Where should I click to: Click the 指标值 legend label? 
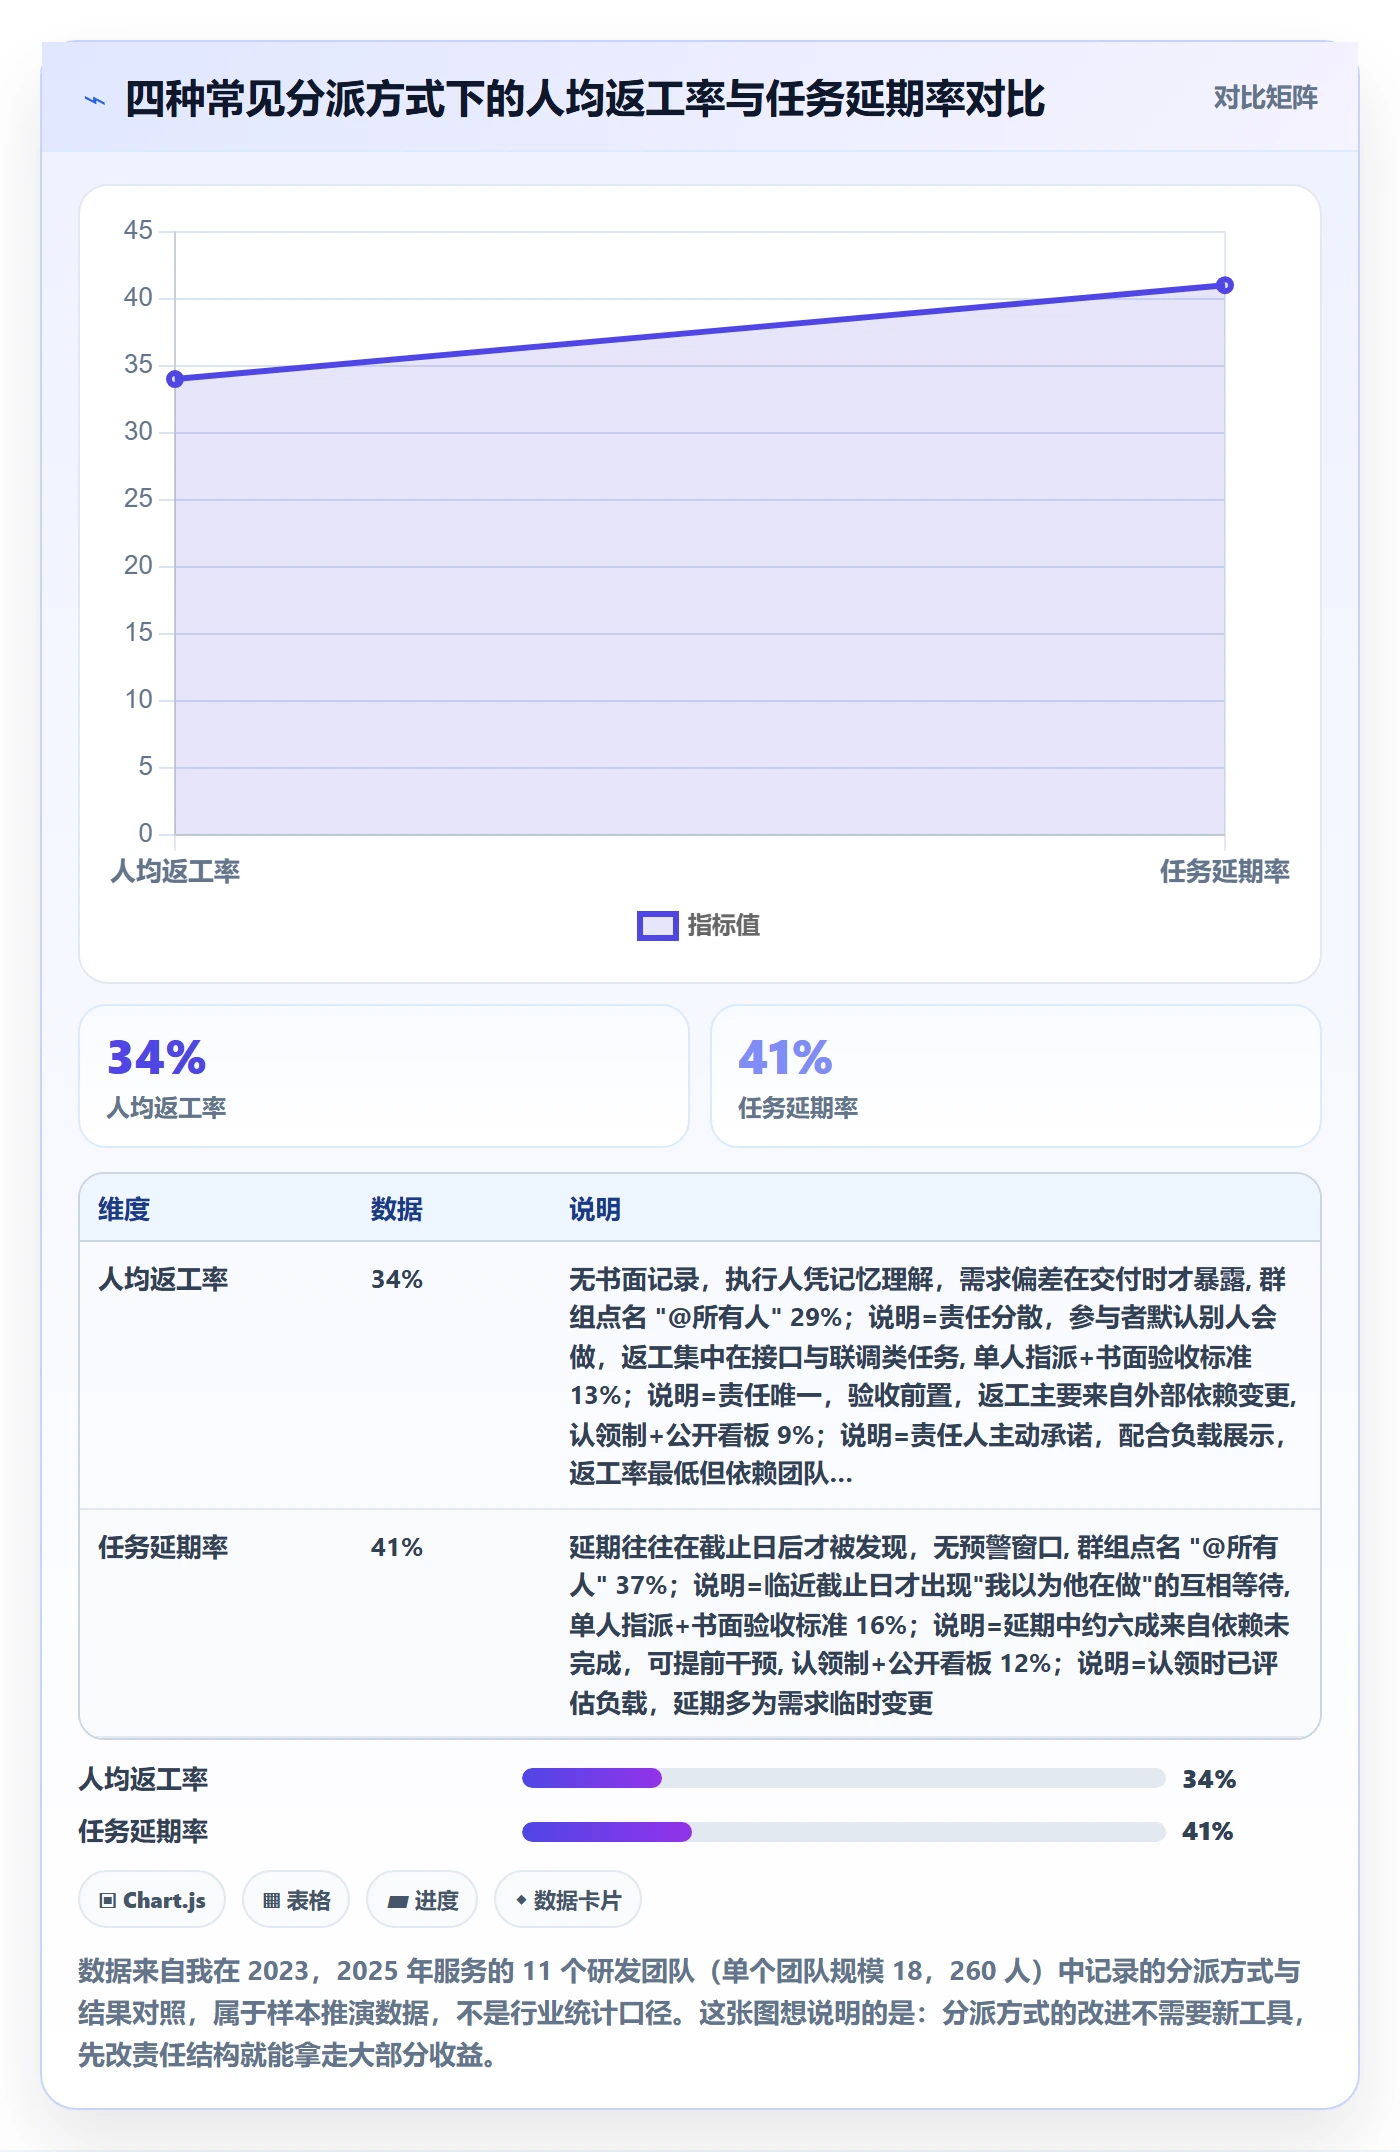point(723,926)
